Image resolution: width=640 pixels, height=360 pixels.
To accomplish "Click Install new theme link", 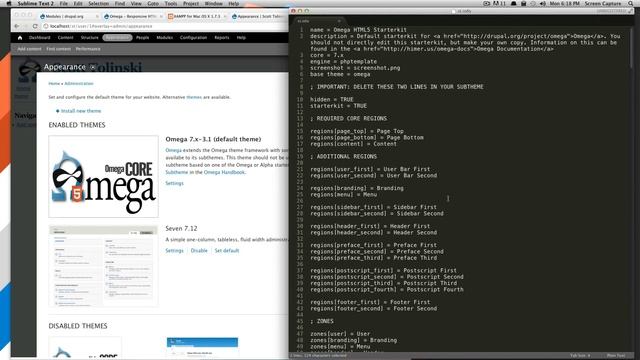I will 81,111.
